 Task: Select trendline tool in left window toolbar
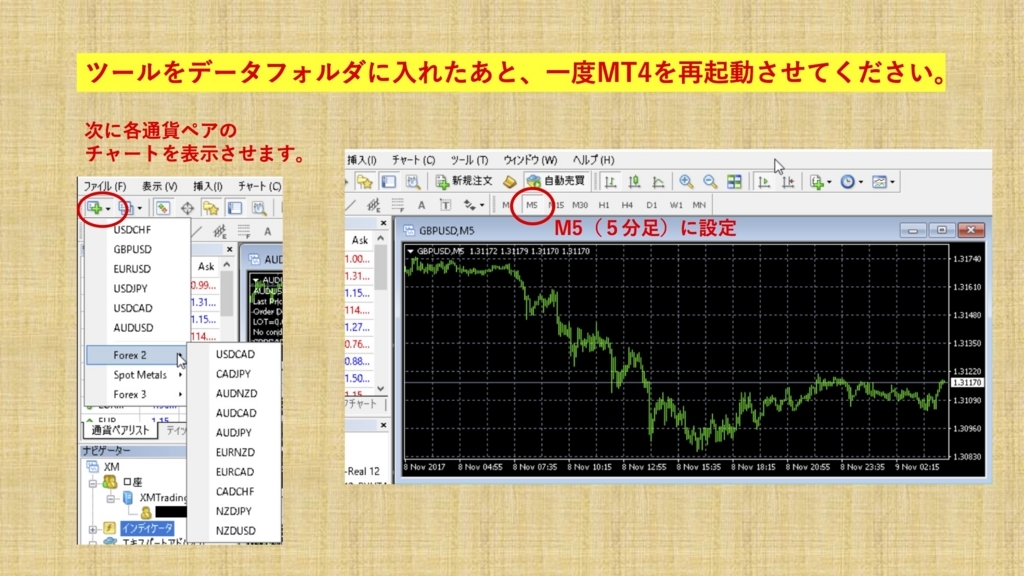[197, 231]
